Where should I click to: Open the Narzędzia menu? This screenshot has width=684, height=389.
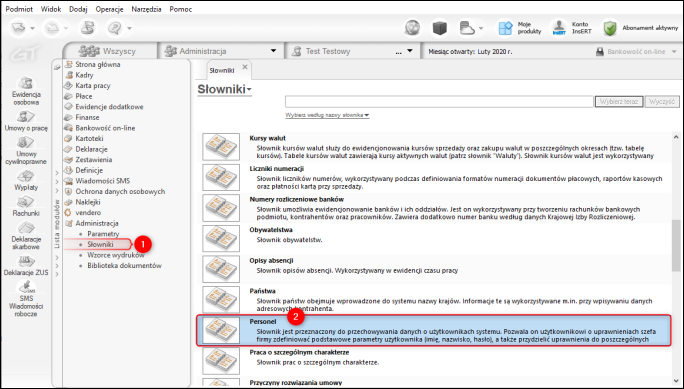[146, 9]
